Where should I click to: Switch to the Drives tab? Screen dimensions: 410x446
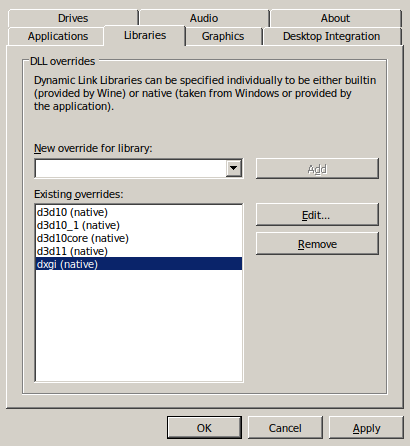[x=73, y=18]
